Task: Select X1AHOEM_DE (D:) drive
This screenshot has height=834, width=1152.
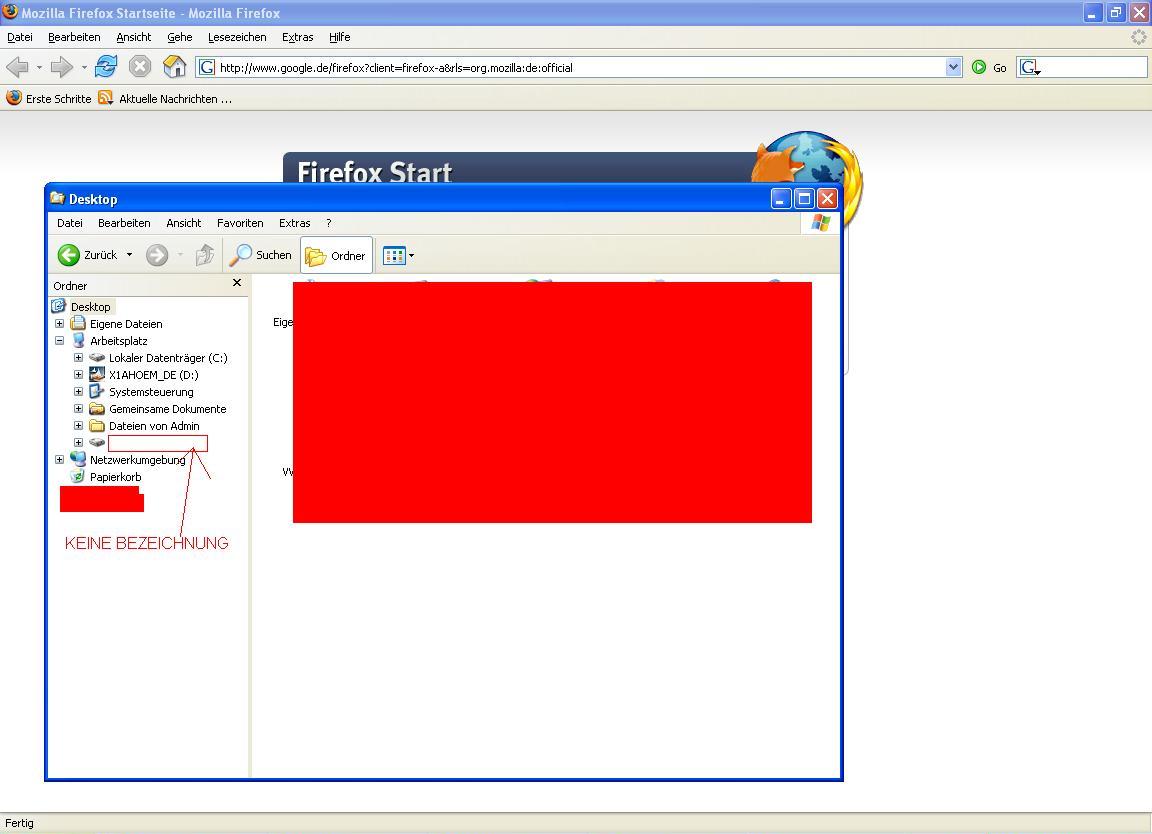Action: [x=154, y=375]
